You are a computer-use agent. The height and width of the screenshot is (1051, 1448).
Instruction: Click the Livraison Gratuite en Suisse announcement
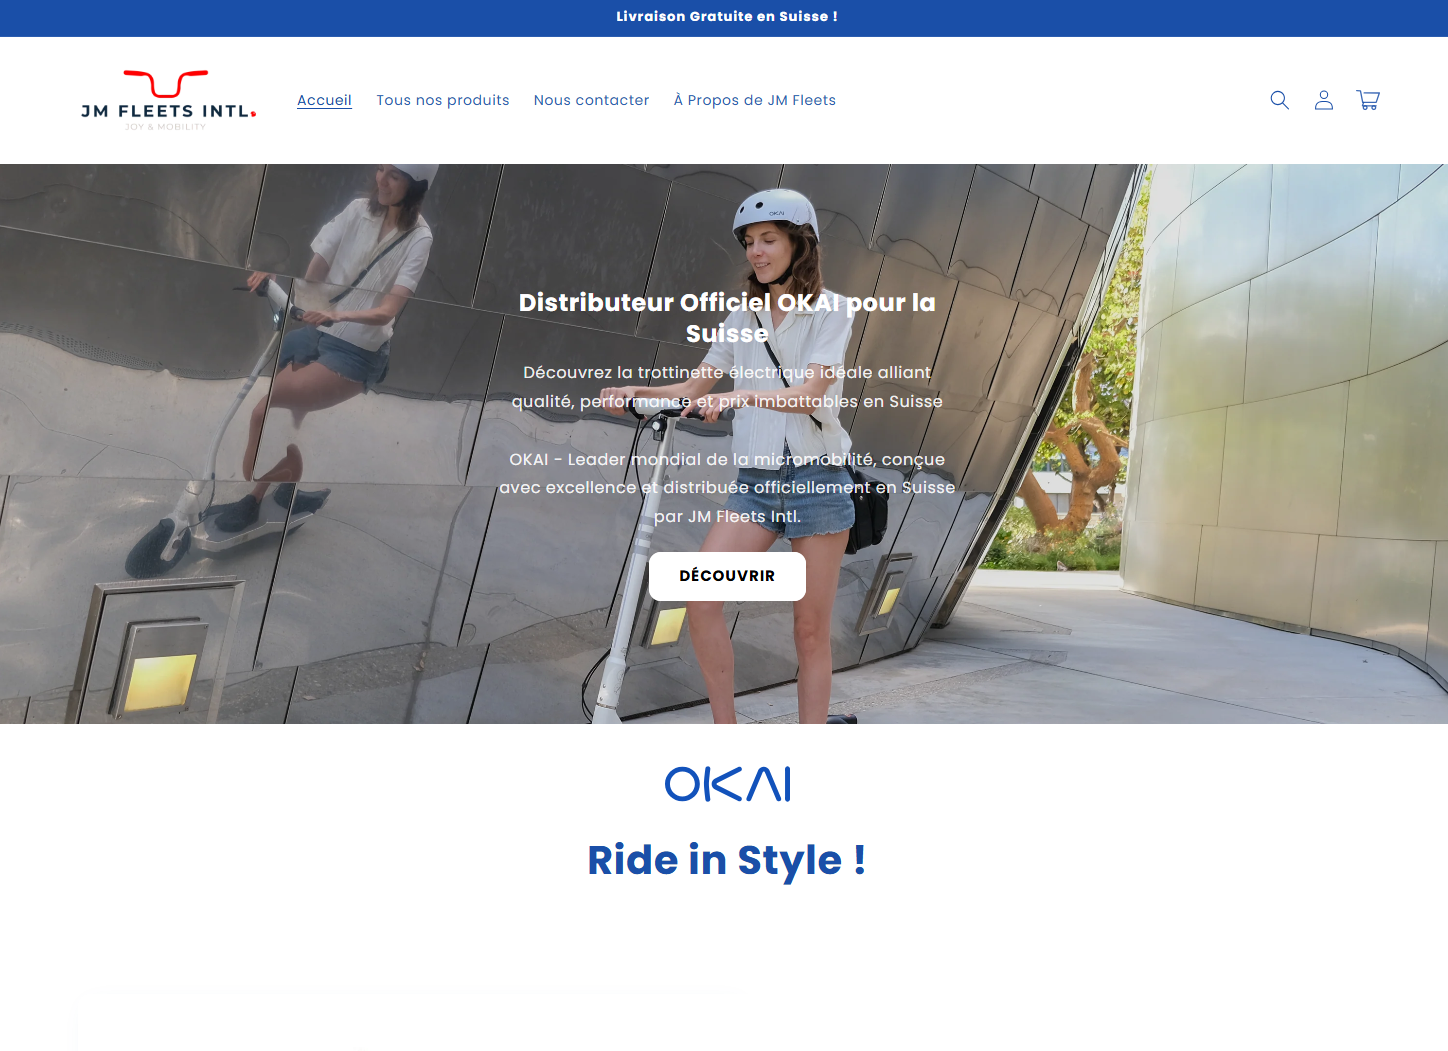coord(726,17)
